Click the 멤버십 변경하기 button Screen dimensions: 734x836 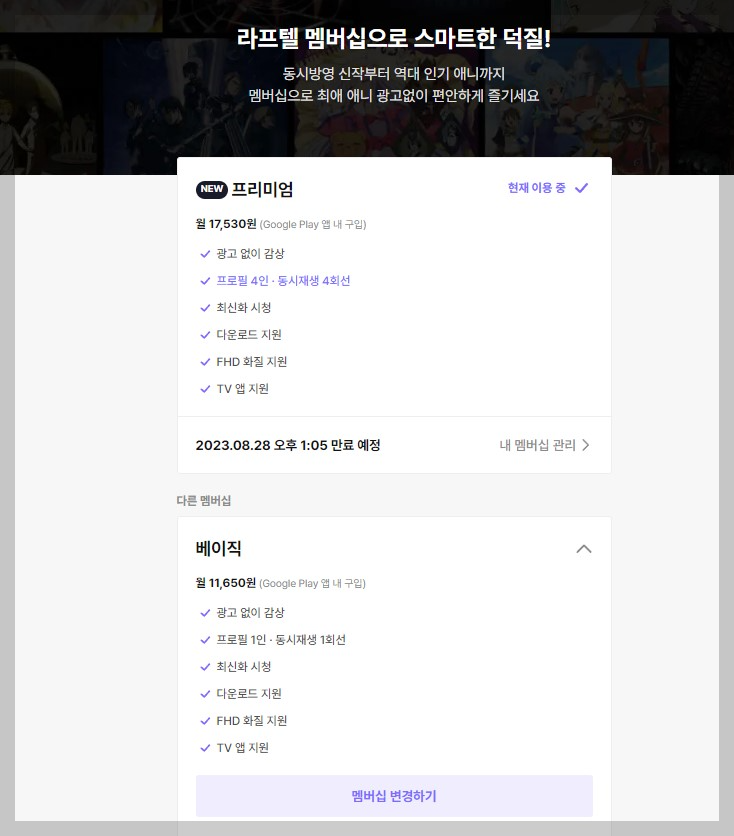pyautogui.click(x=394, y=796)
